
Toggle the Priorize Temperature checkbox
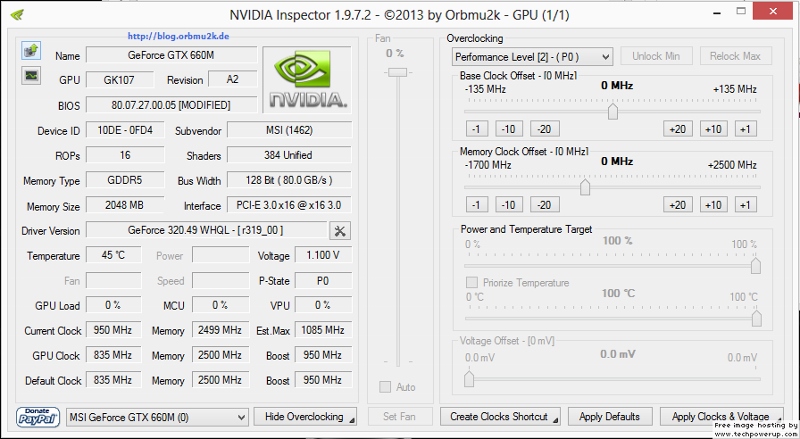pyautogui.click(x=472, y=282)
